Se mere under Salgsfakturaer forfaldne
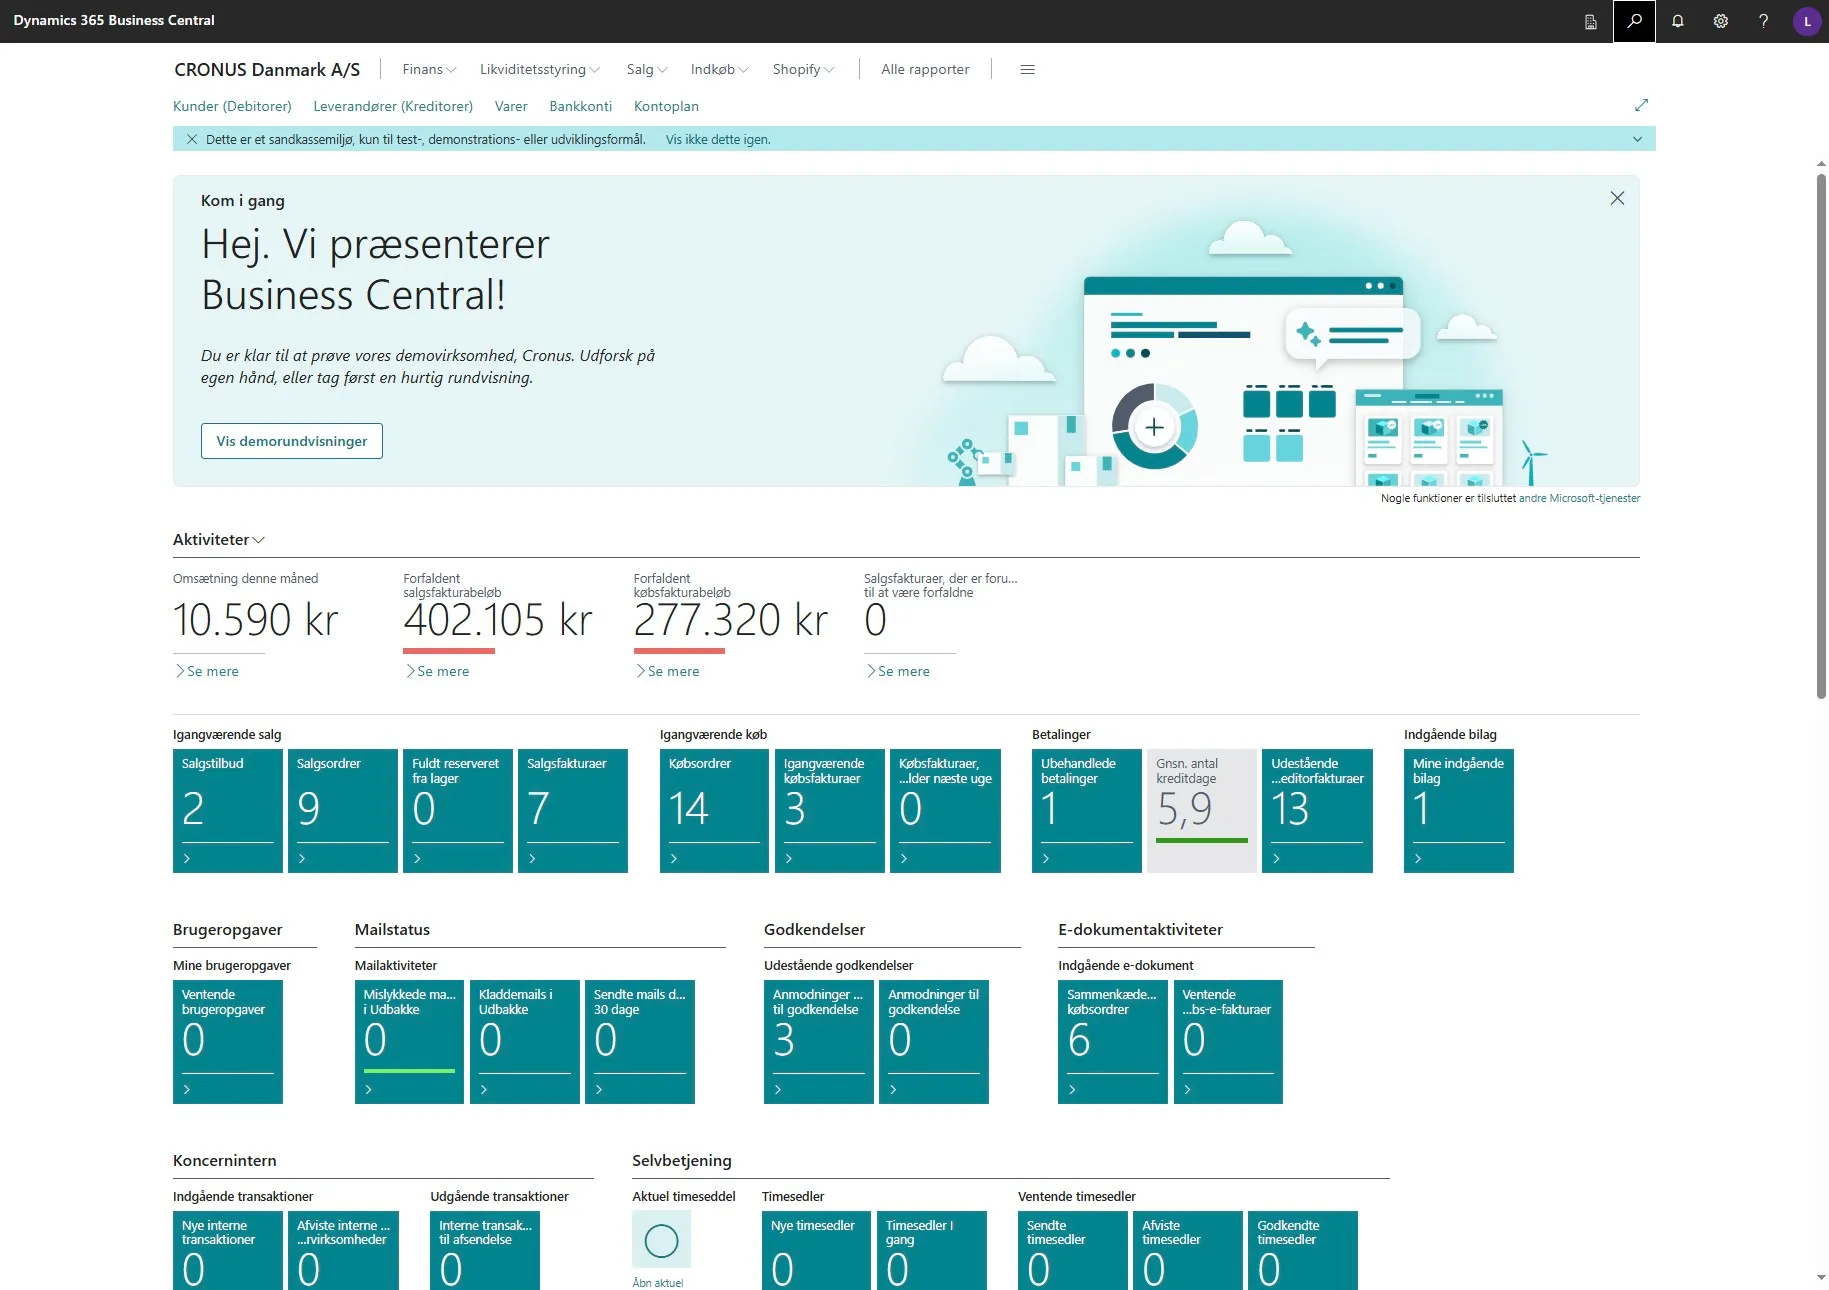 click(x=898, y=671)
